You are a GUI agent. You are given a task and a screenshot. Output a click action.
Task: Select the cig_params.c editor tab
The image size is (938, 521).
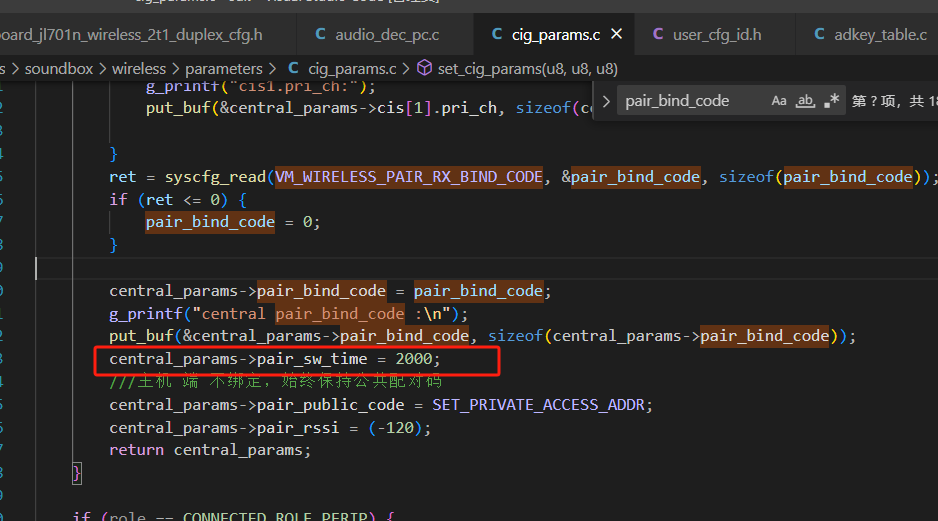click(x=556, y=35)
